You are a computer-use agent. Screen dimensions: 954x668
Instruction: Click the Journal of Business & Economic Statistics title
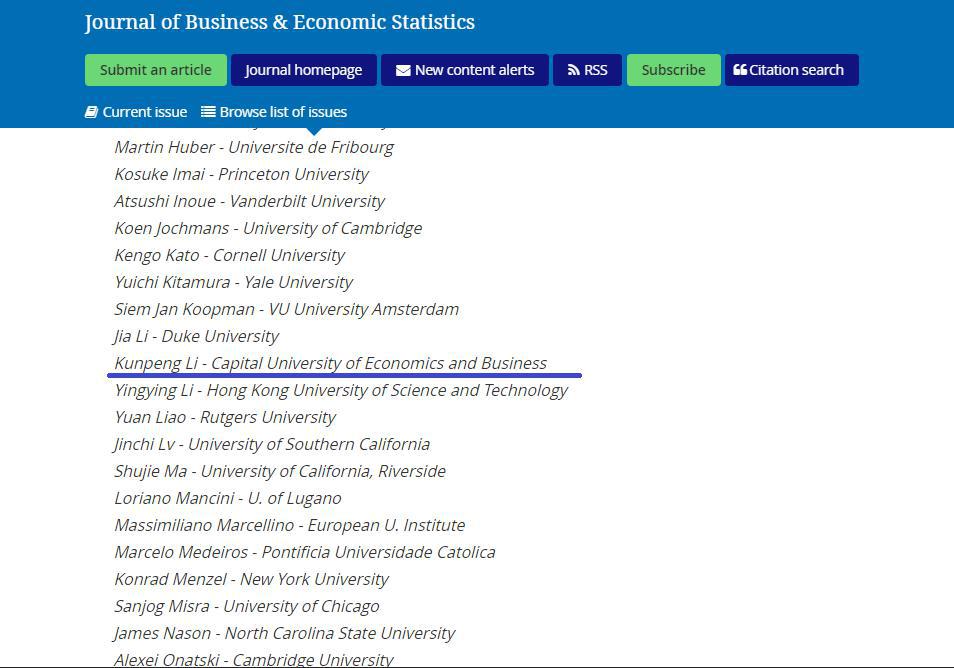click(x=279, y=22)
